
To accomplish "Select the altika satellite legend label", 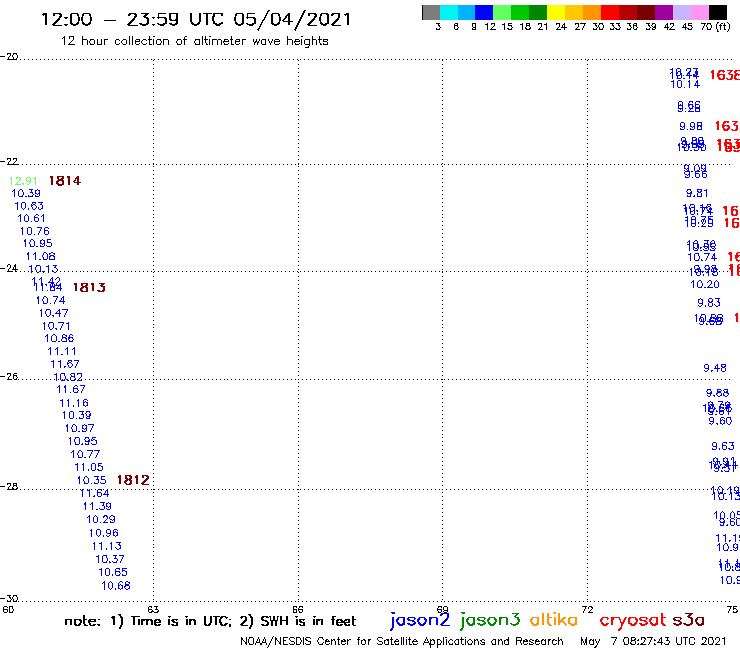I will click(554, 619).
